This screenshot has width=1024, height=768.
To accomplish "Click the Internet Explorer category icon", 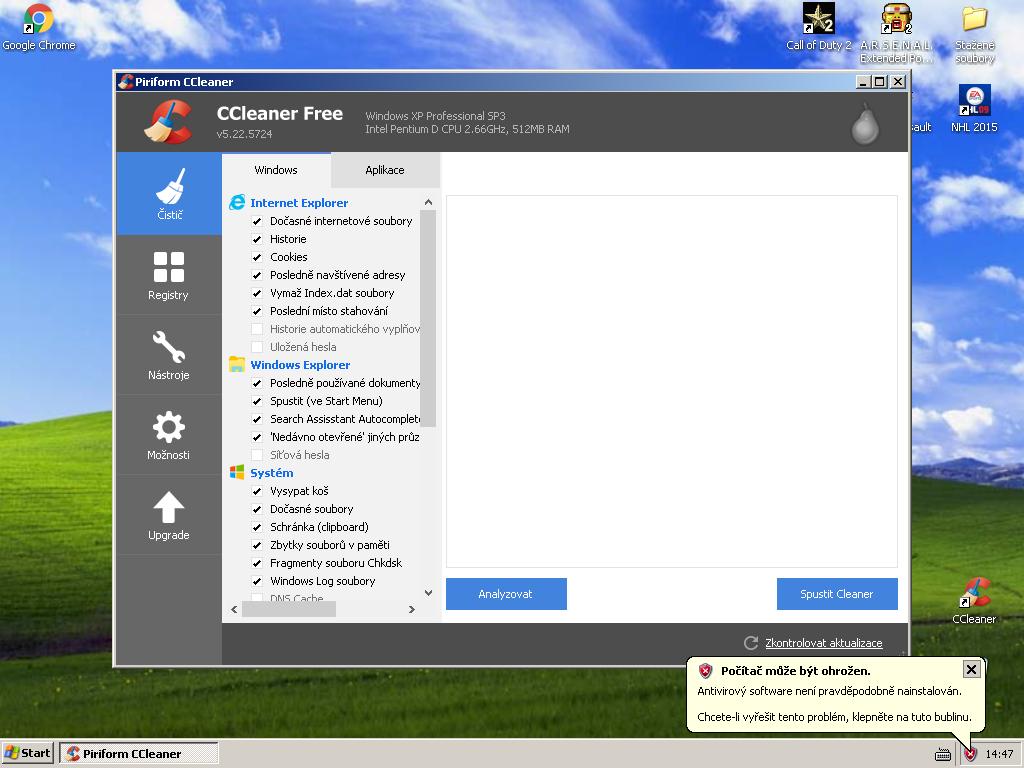I will tap(237, 202).
